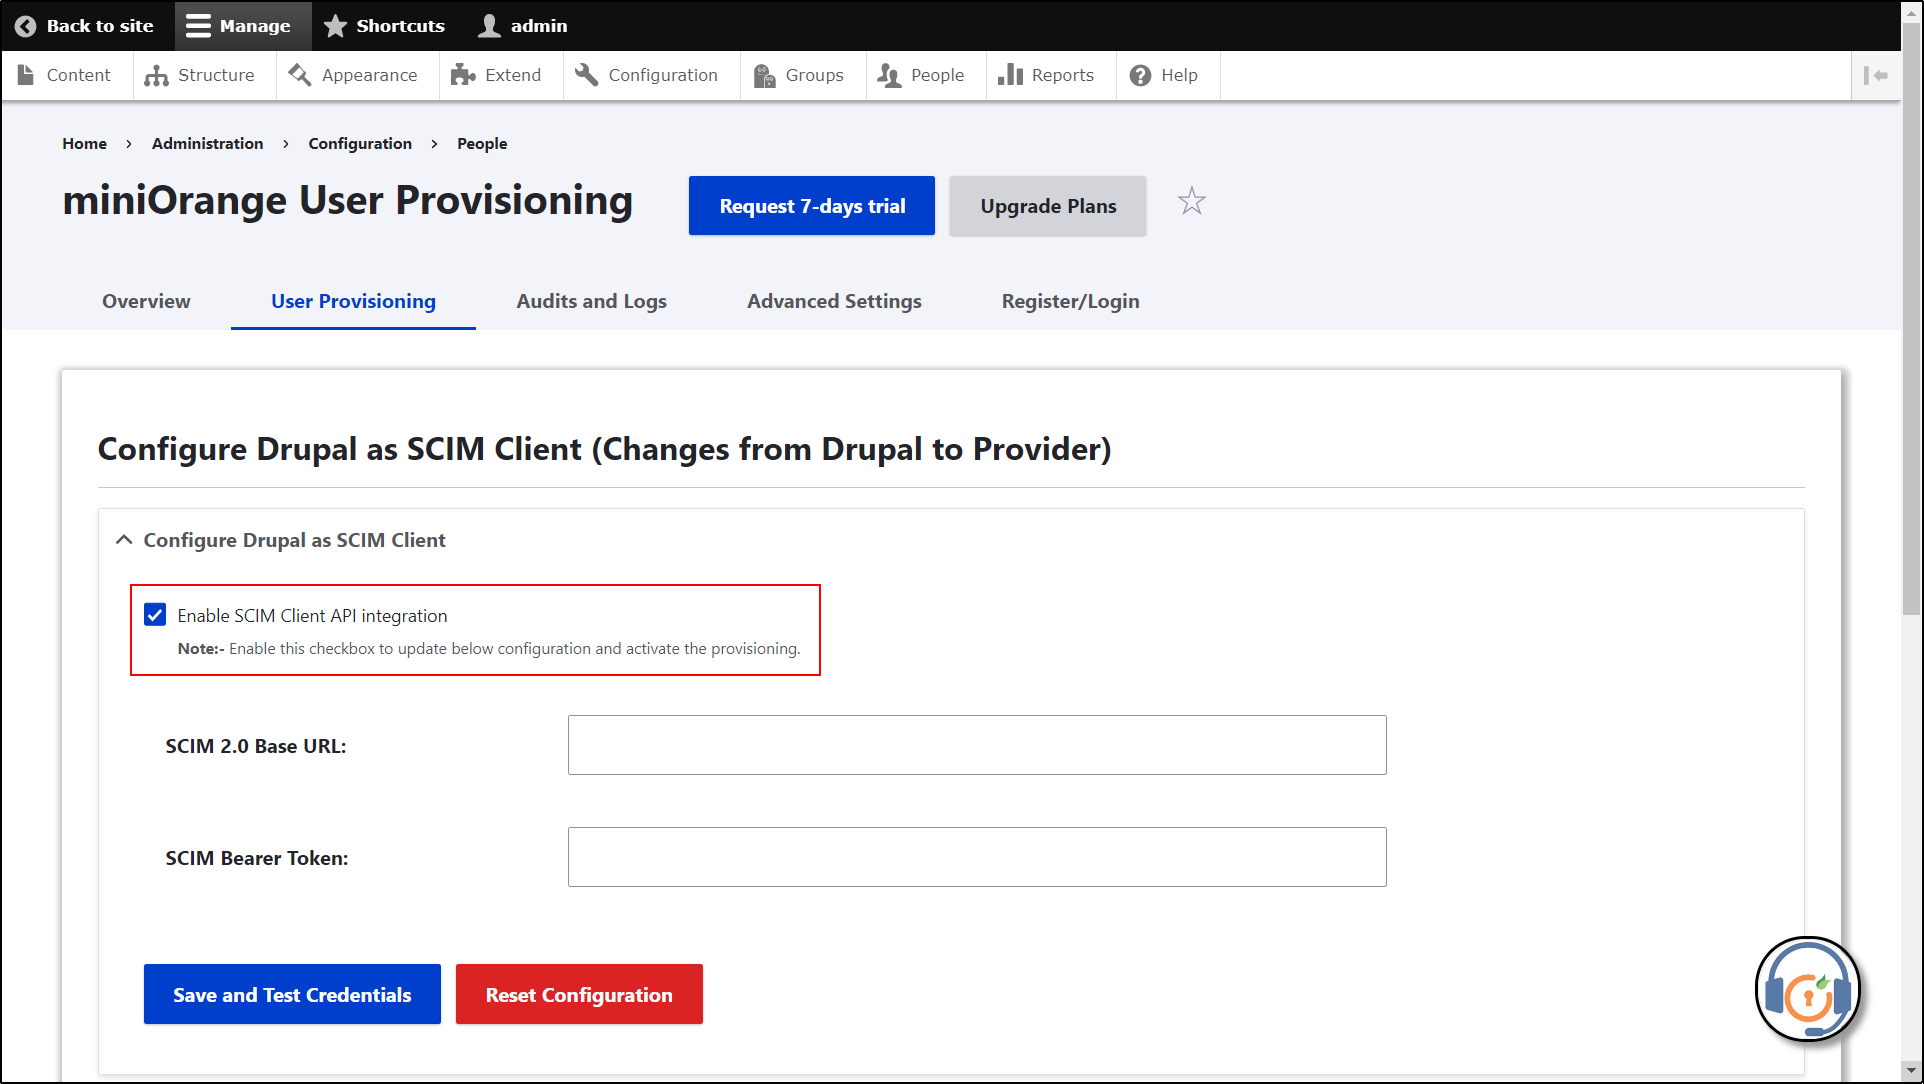This screenshot has height=1084, width=1924.
Task: Click the Reset Configuration button
Action: tap(579, 994)
